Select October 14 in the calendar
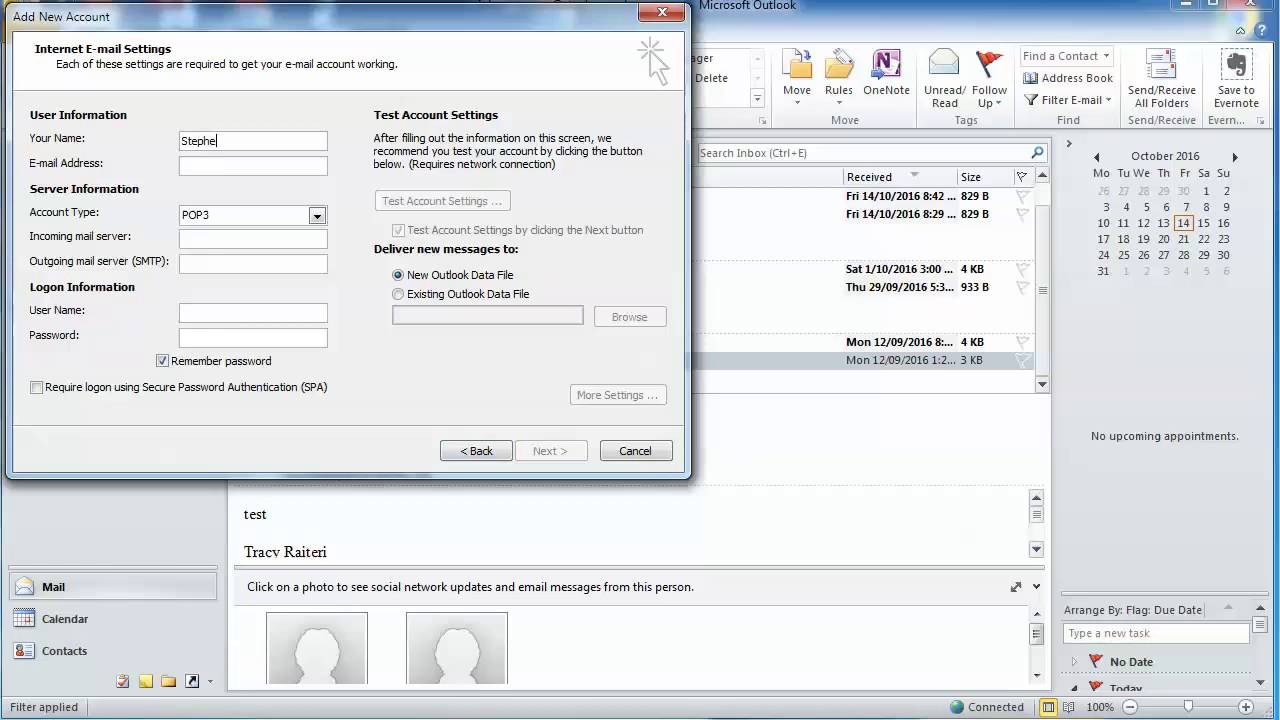1280x720 pixels. click(x=1183, y=223)
